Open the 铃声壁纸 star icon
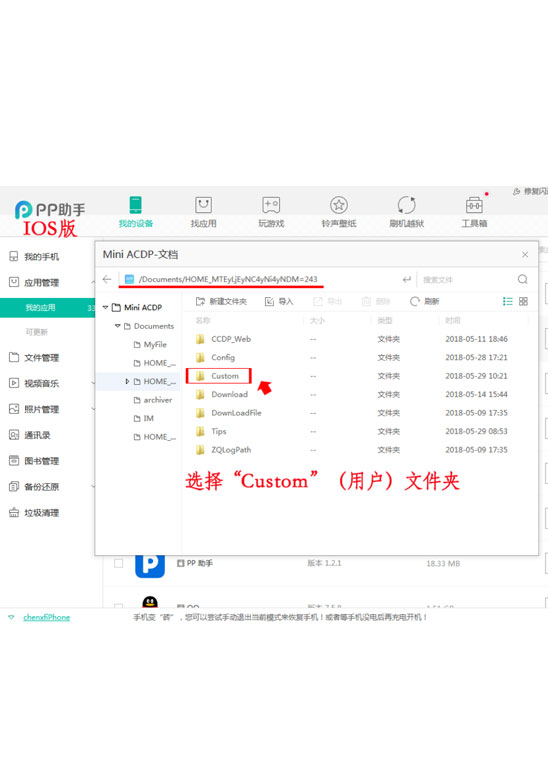 [x=339, y=205]
